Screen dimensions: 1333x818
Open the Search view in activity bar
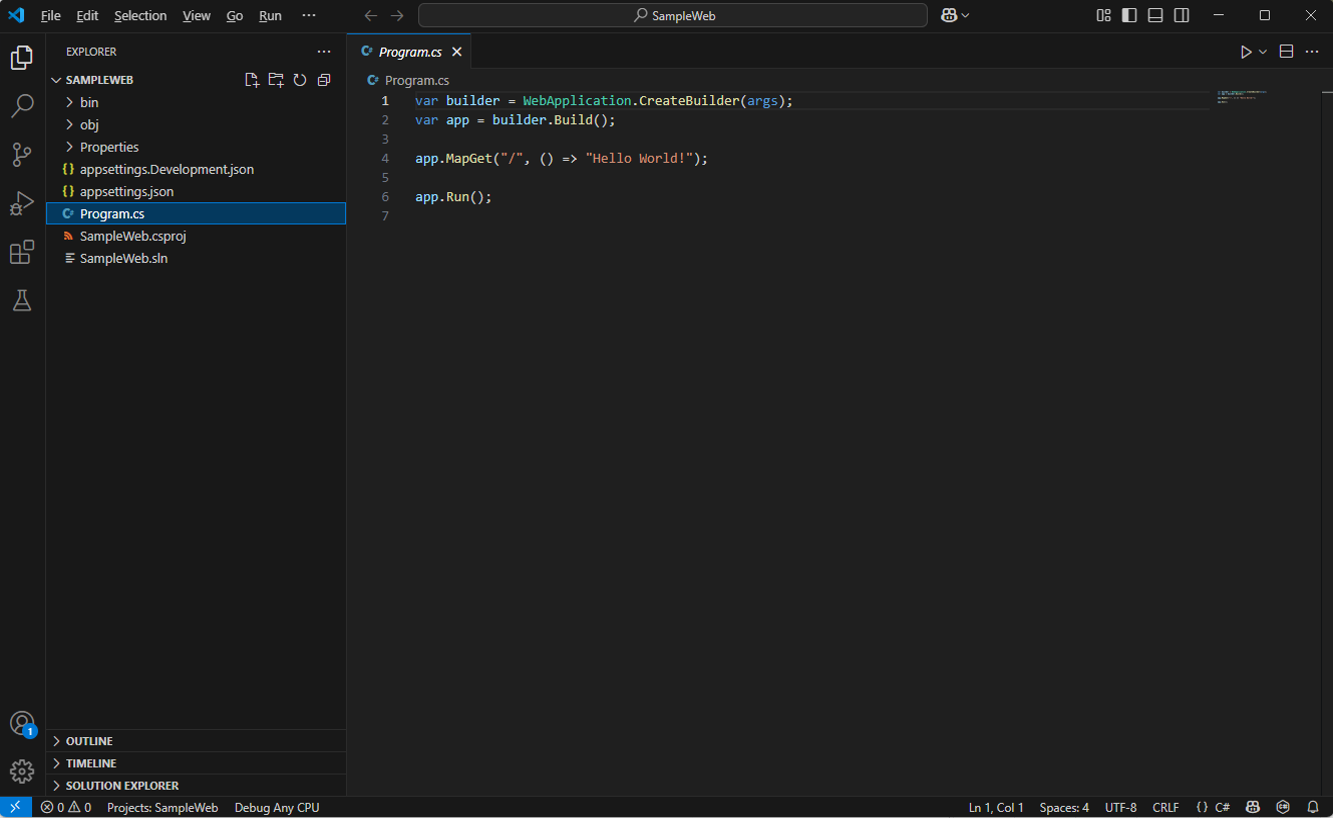click(x=22, y=106)
